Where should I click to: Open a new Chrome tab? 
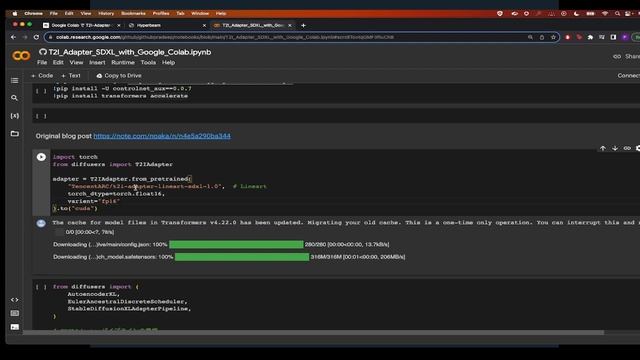[x=303, y=25]
